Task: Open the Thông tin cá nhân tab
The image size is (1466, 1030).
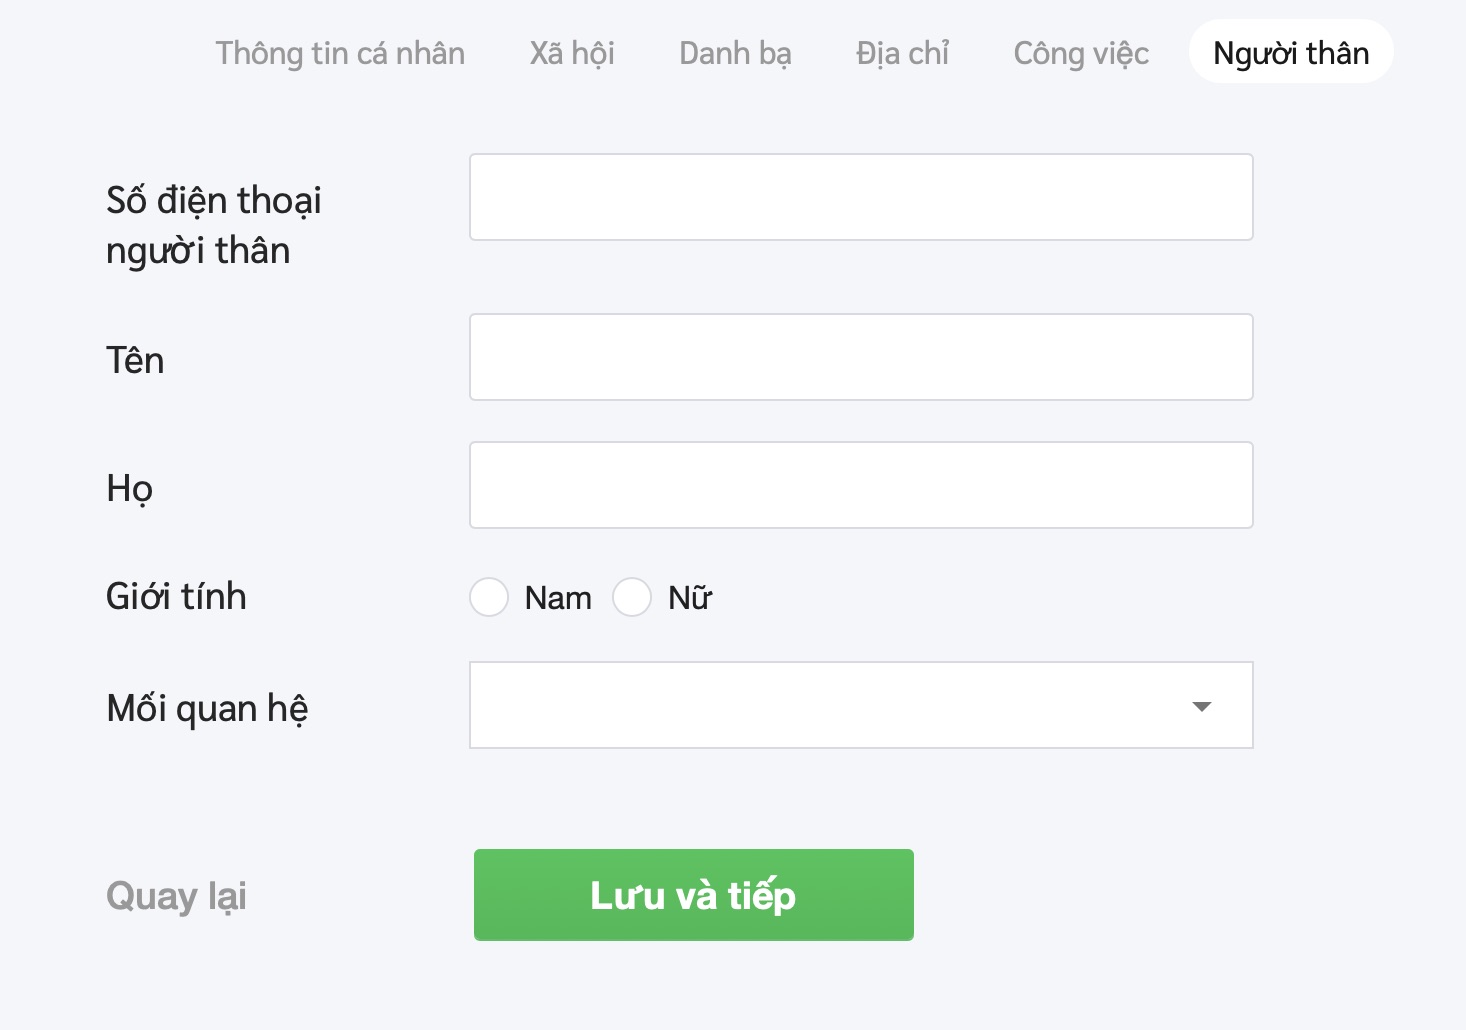Action: (x=340, y=53)
